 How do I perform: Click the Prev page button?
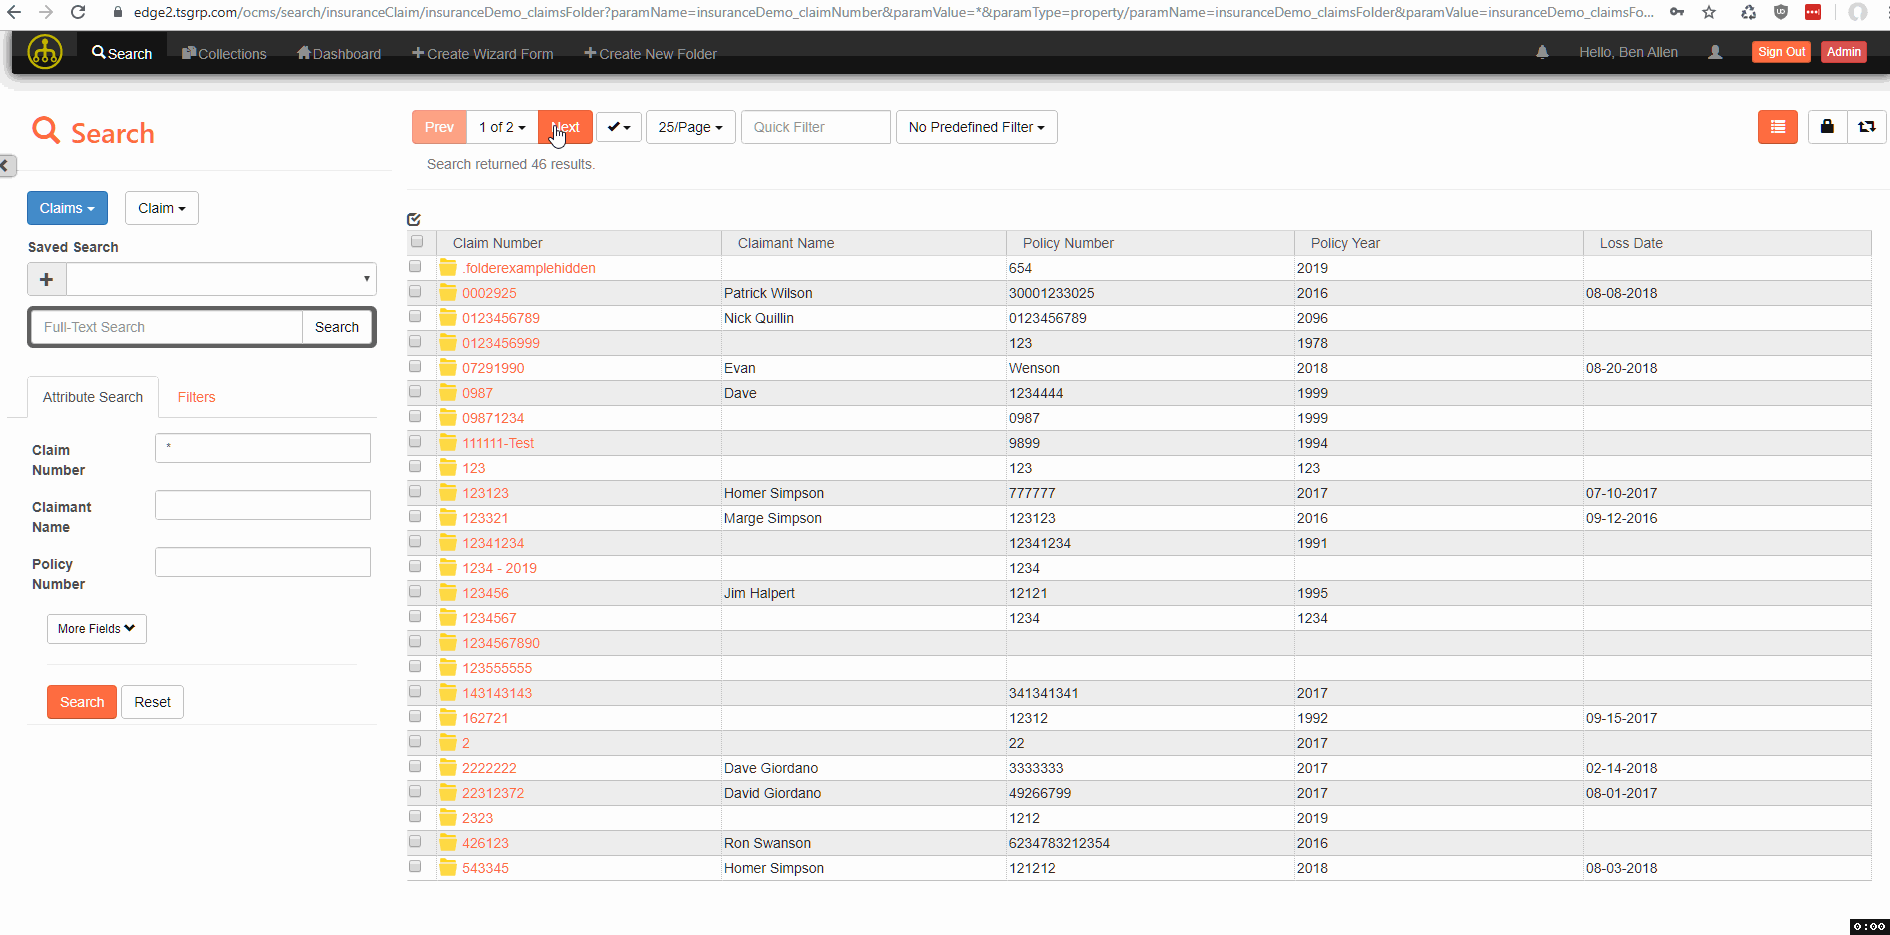pyautogui.click(x=439, y=127)
